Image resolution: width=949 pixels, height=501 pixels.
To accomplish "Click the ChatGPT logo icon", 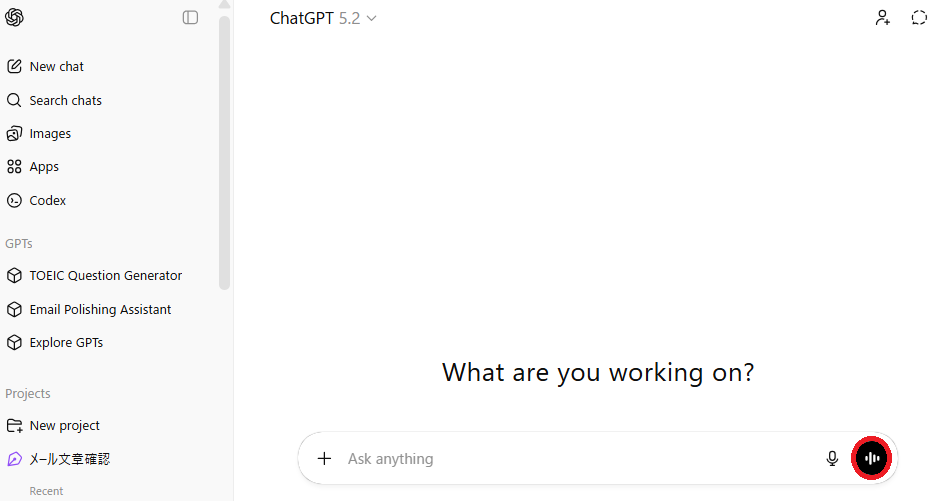I will (14, 18).
